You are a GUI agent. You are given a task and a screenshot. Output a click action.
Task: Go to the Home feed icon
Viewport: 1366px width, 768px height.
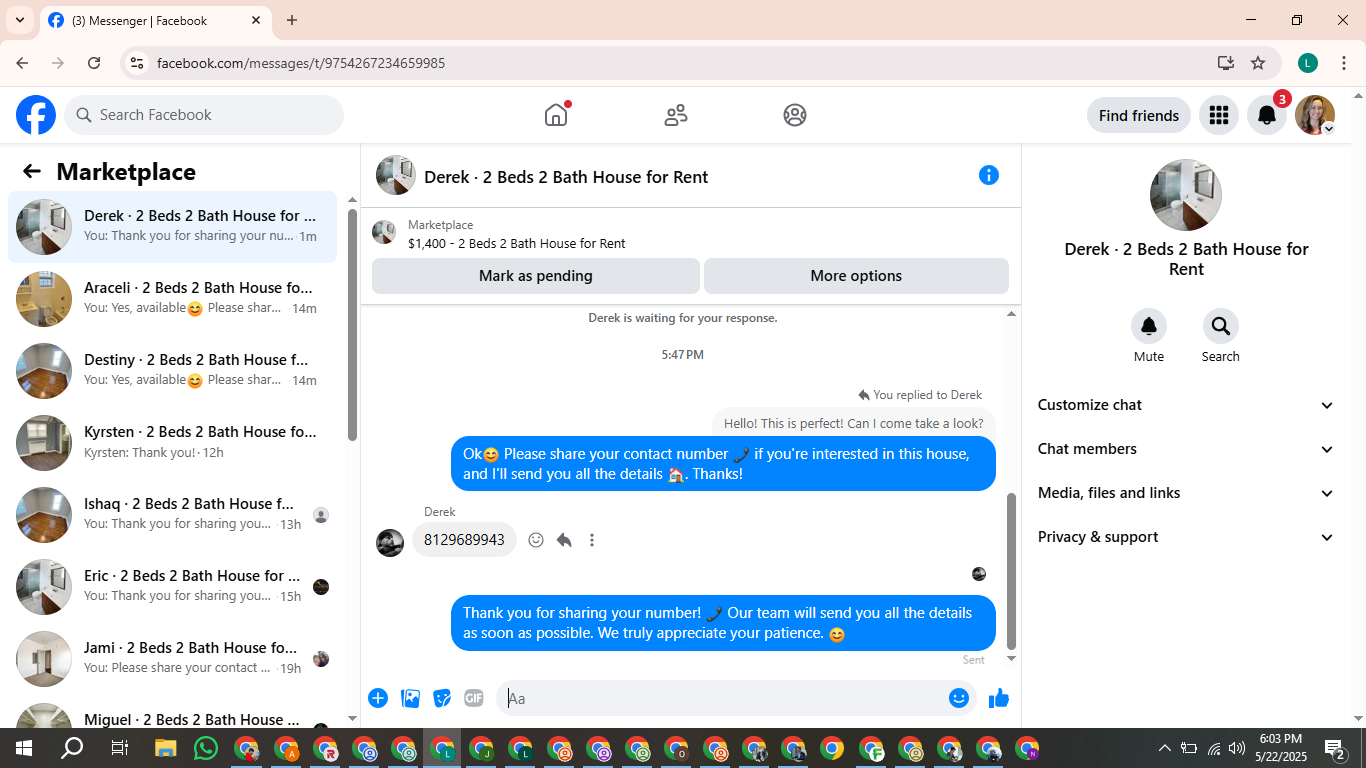[556, 115]
